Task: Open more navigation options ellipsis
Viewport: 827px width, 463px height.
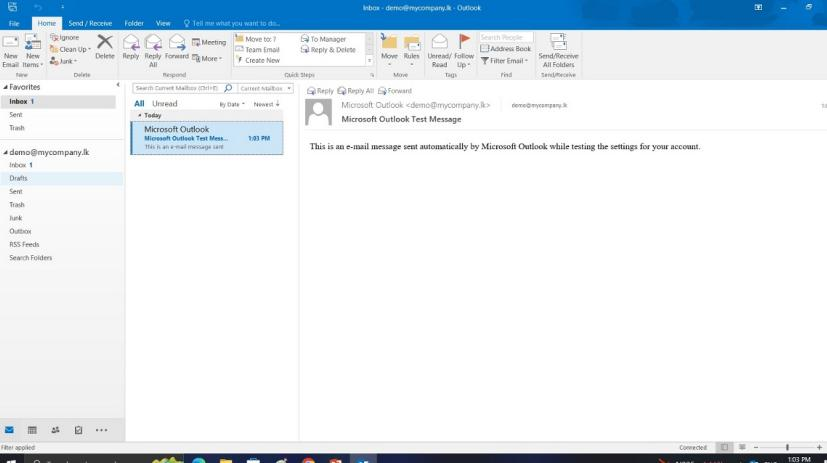Action: click(101, 430)
